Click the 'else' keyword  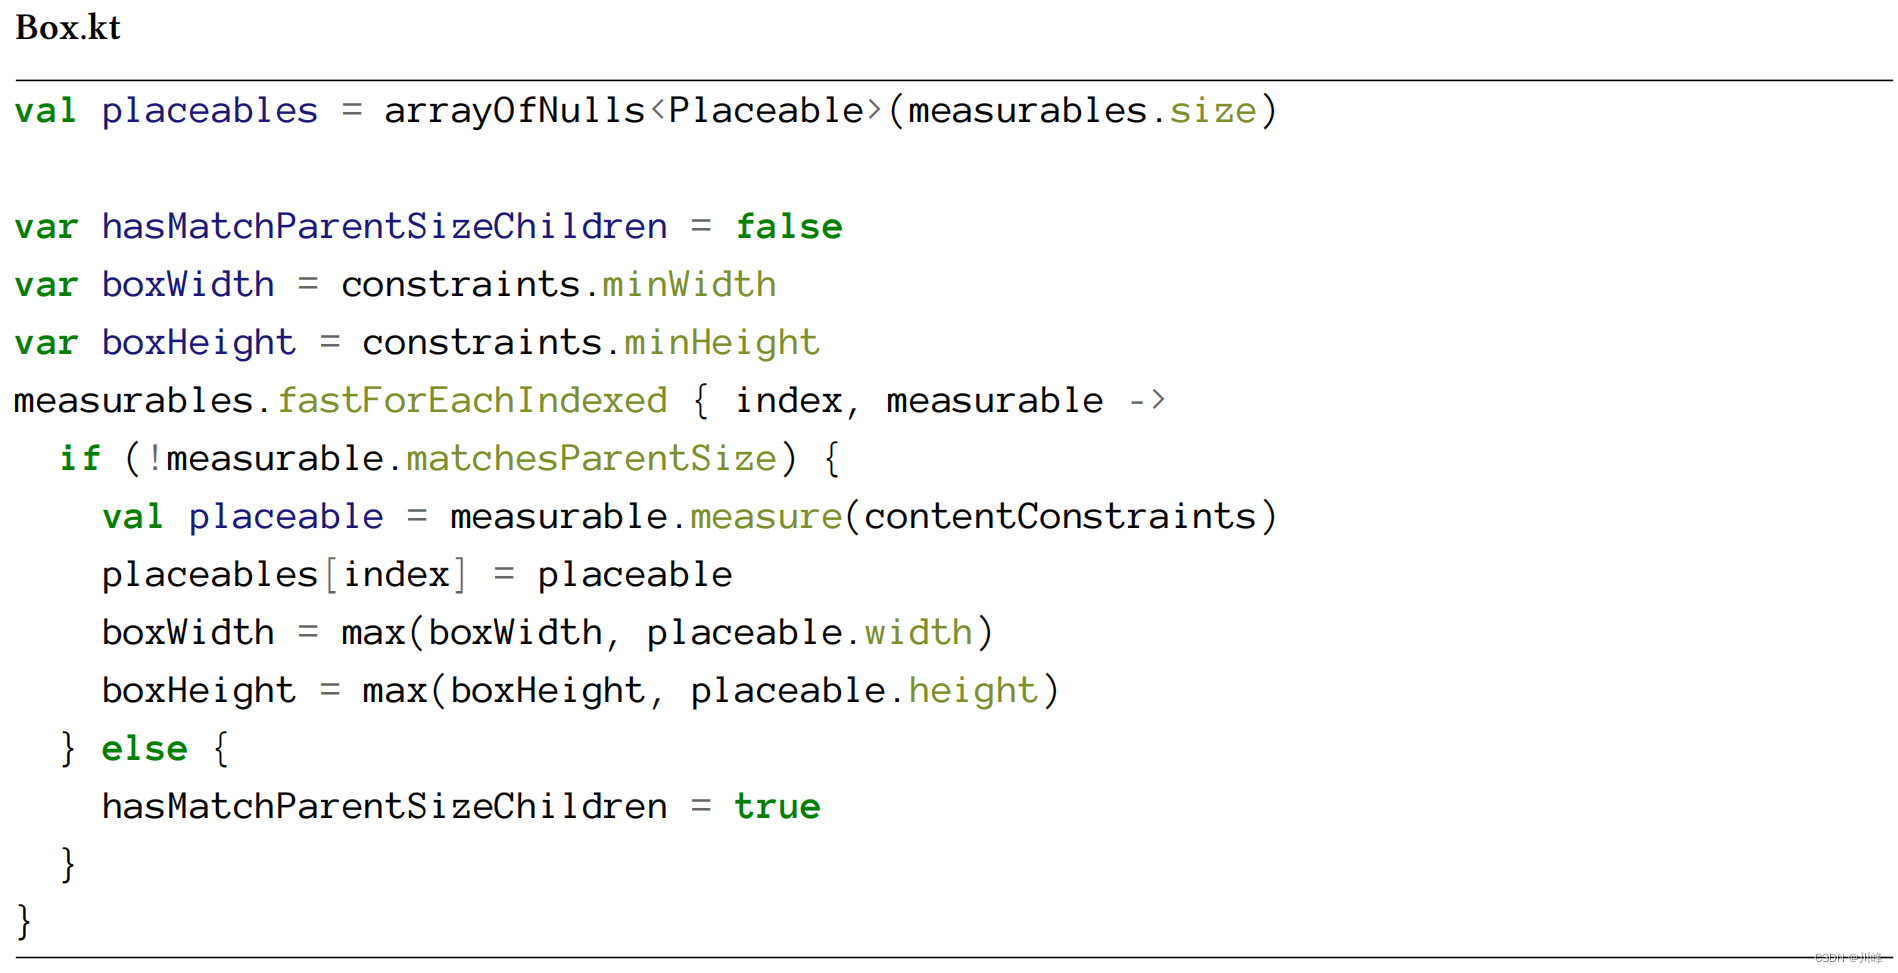point(144,749)
